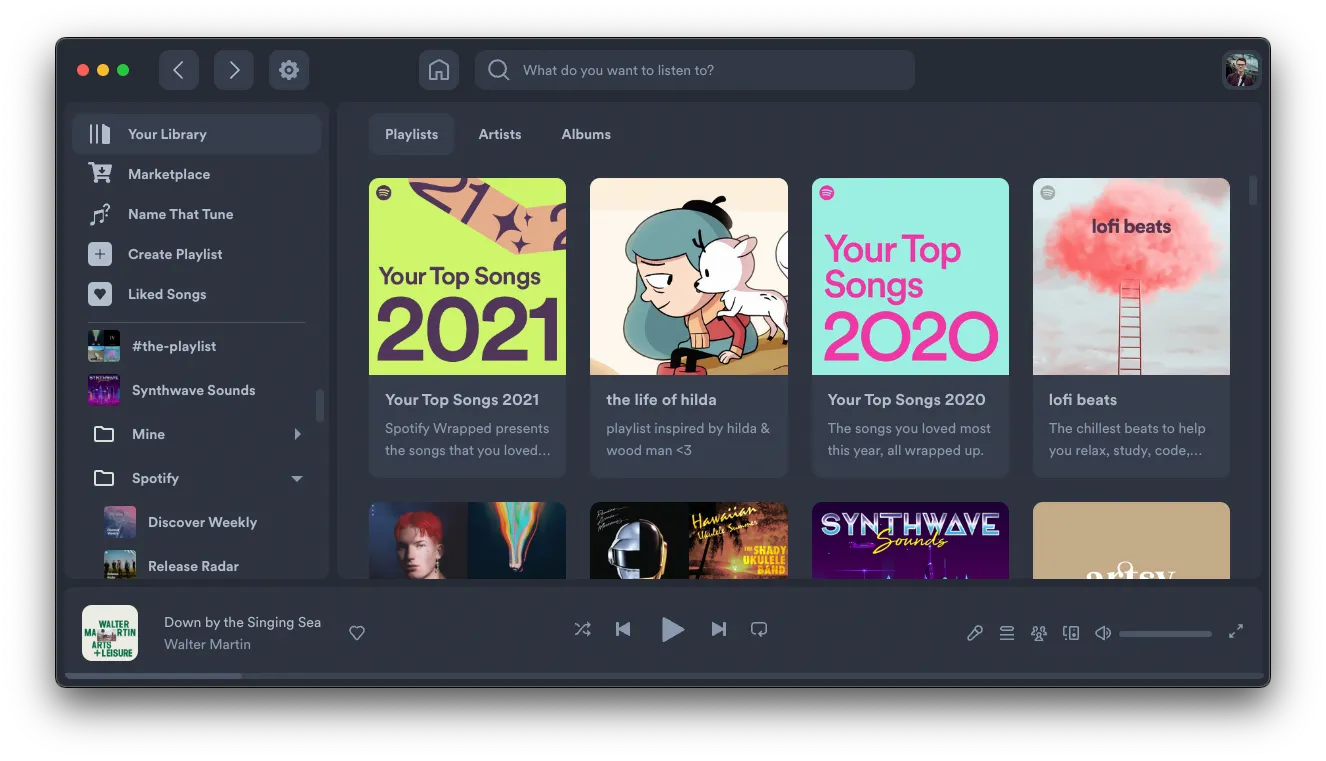Open the Marketplace section

pos(166,174)
